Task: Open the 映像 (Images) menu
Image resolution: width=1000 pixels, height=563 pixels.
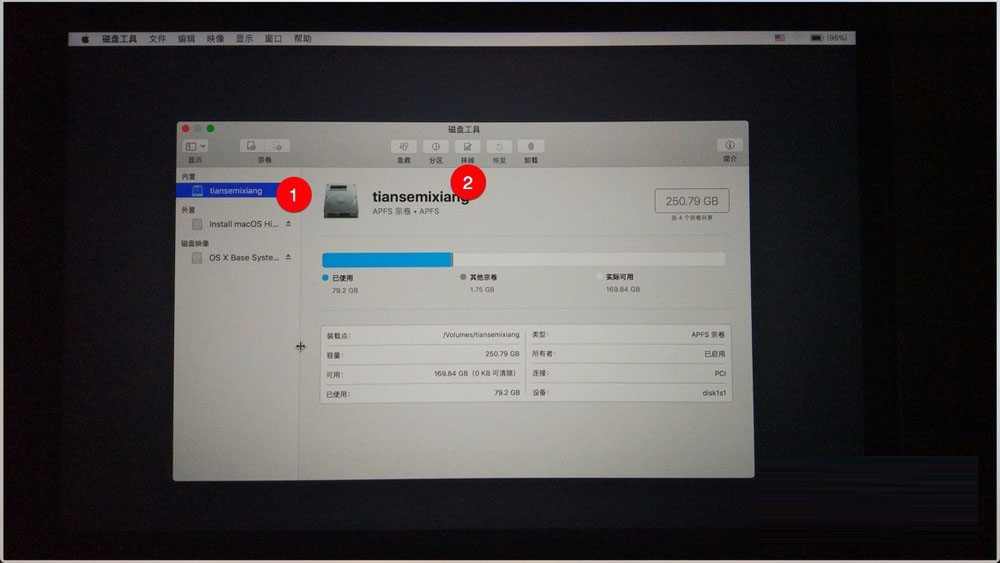Action: (x=215, y=39)
